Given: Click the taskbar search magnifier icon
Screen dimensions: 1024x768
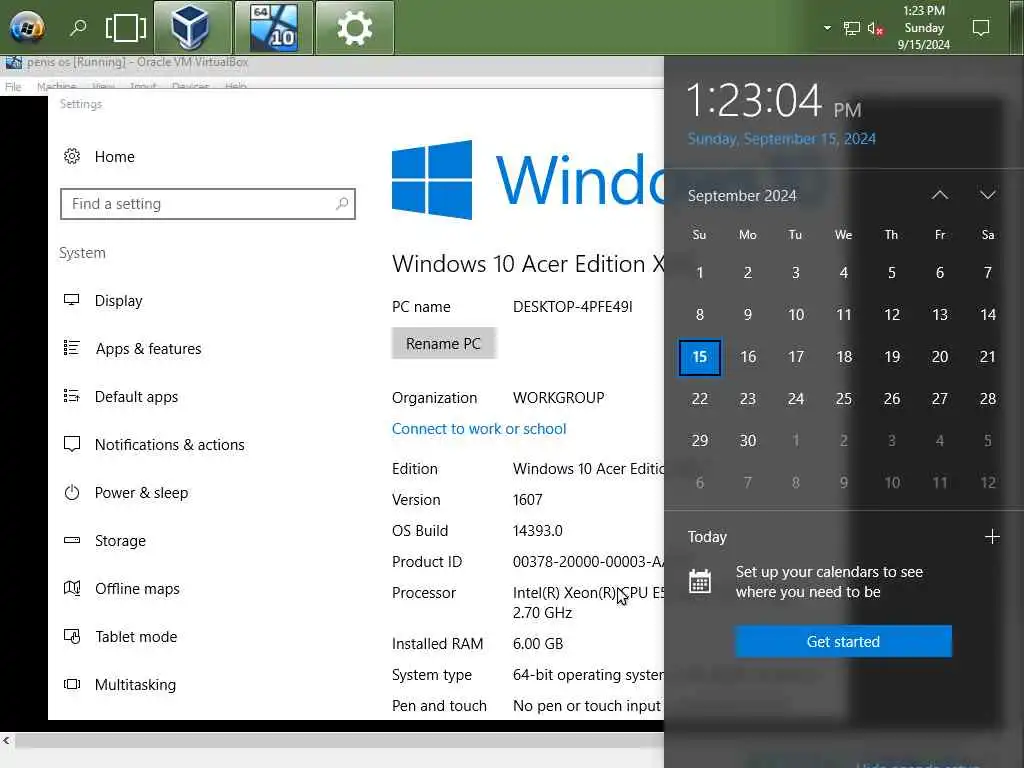Looking at the screenshot, I should 78,27.
